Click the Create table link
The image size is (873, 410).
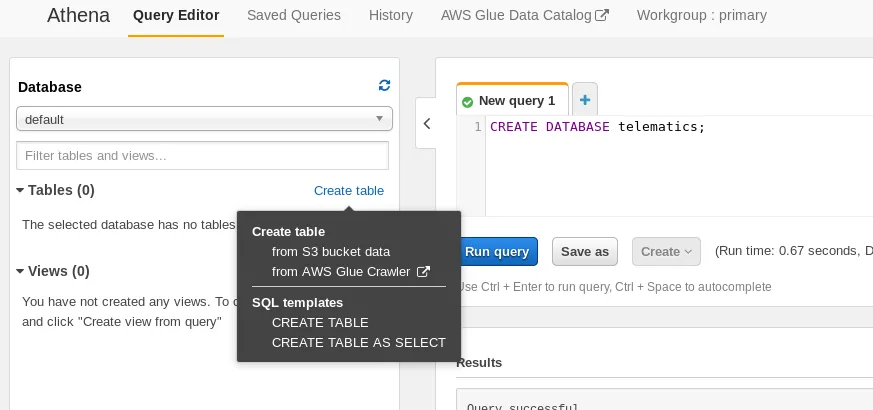[348, 190]
